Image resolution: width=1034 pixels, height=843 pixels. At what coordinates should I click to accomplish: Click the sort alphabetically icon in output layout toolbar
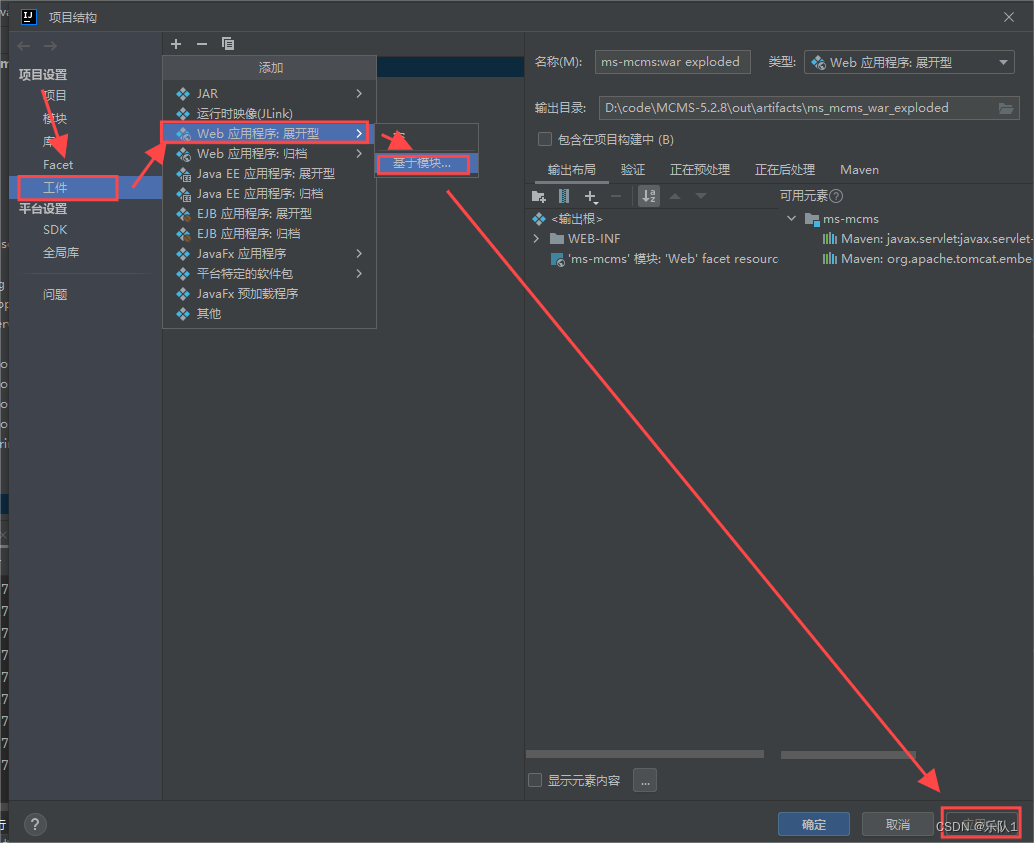click(647, 196)
